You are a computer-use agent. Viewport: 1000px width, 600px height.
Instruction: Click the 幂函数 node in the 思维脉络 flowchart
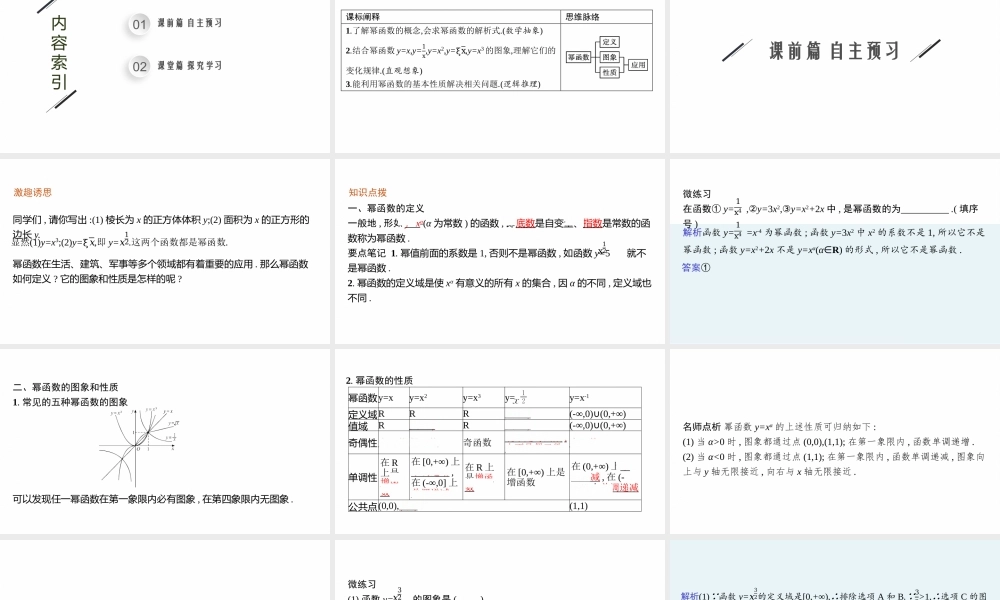pos(579,57)
